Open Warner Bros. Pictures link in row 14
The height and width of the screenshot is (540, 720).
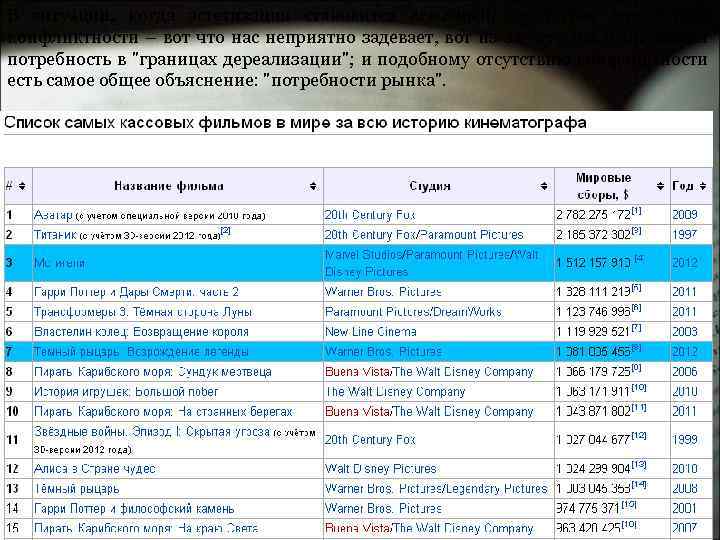(383, 509)
